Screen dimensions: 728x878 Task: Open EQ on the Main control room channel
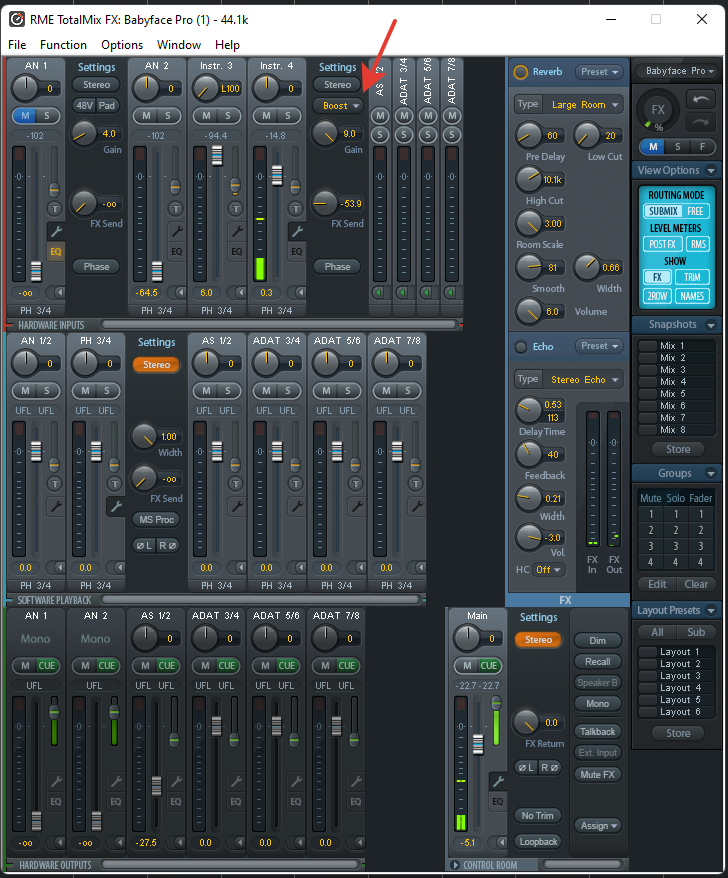pos(497,802)
